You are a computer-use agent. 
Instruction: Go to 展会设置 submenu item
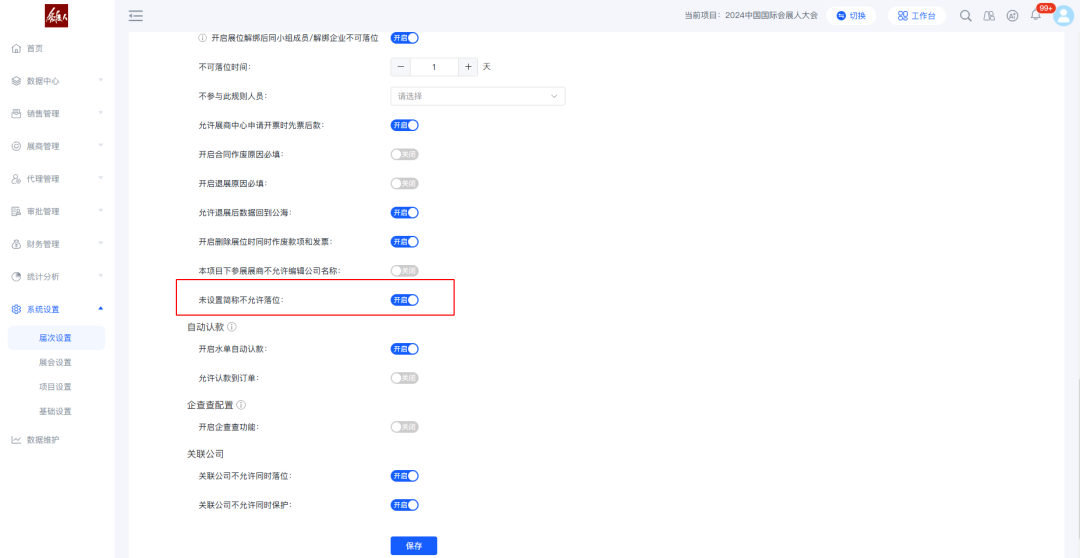pos(55,362)
